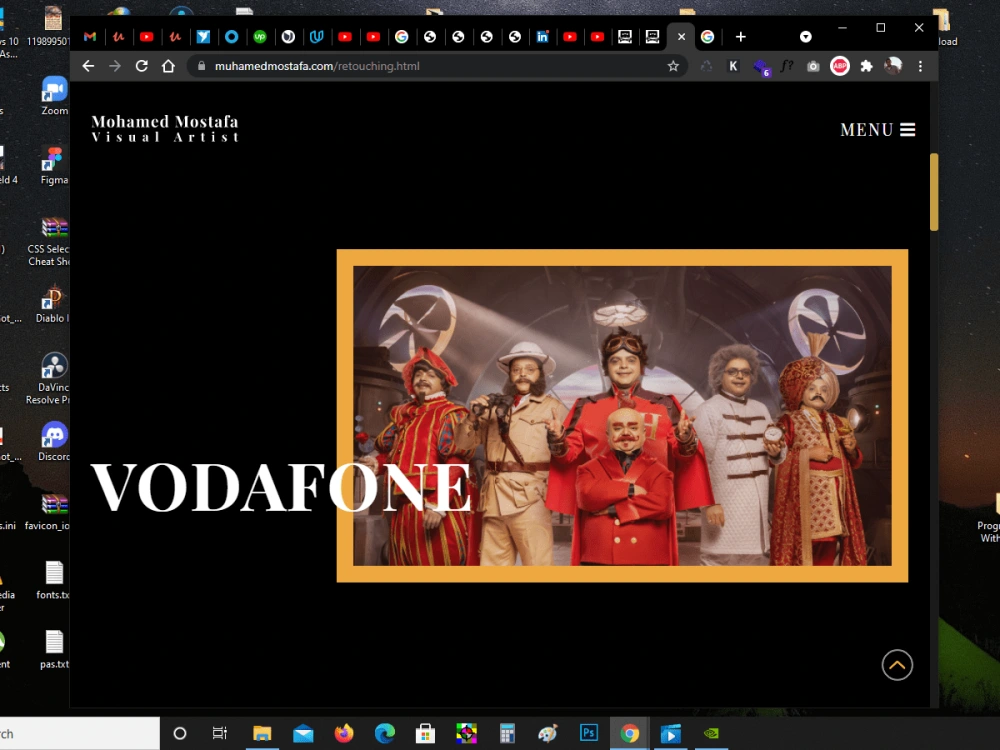
Task: Select the DaVinci Resolve desktop shortcut
Action: 48,379
